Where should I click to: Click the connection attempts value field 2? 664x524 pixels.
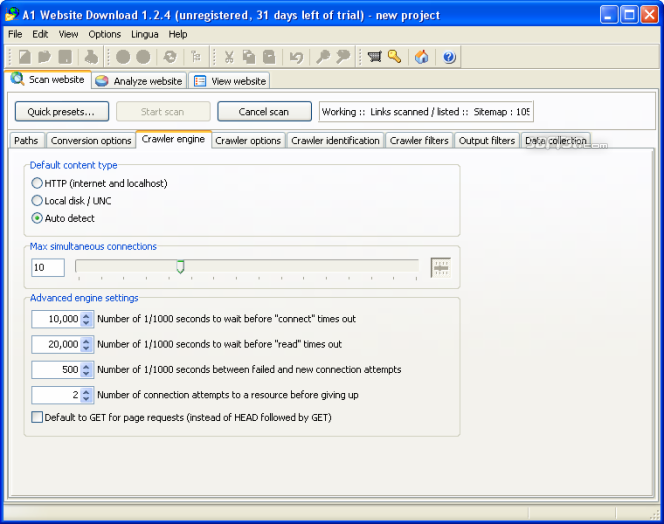pyautogui.click(x=56, y=395)
